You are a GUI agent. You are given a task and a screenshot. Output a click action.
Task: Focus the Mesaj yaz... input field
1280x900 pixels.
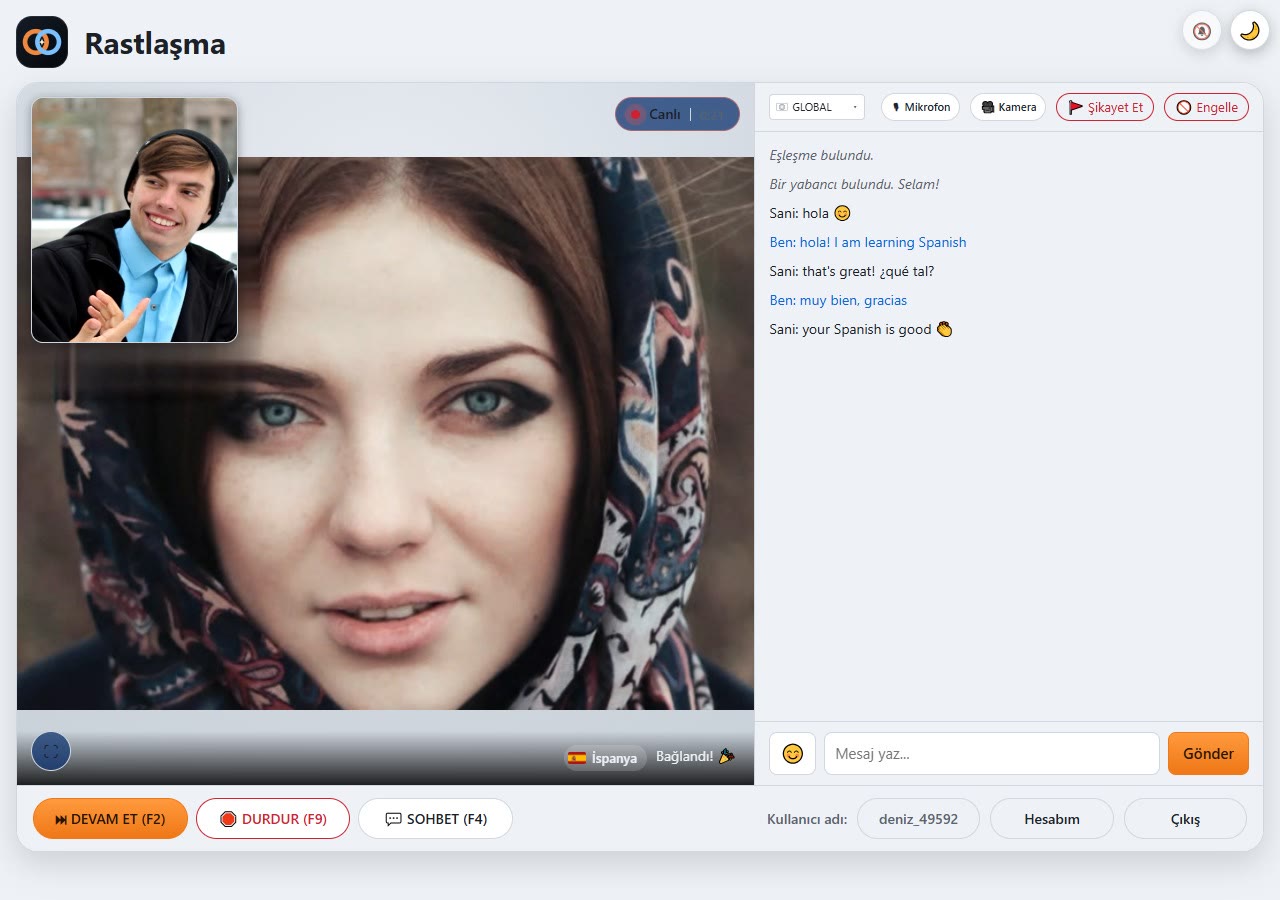(x=992, y=754)
